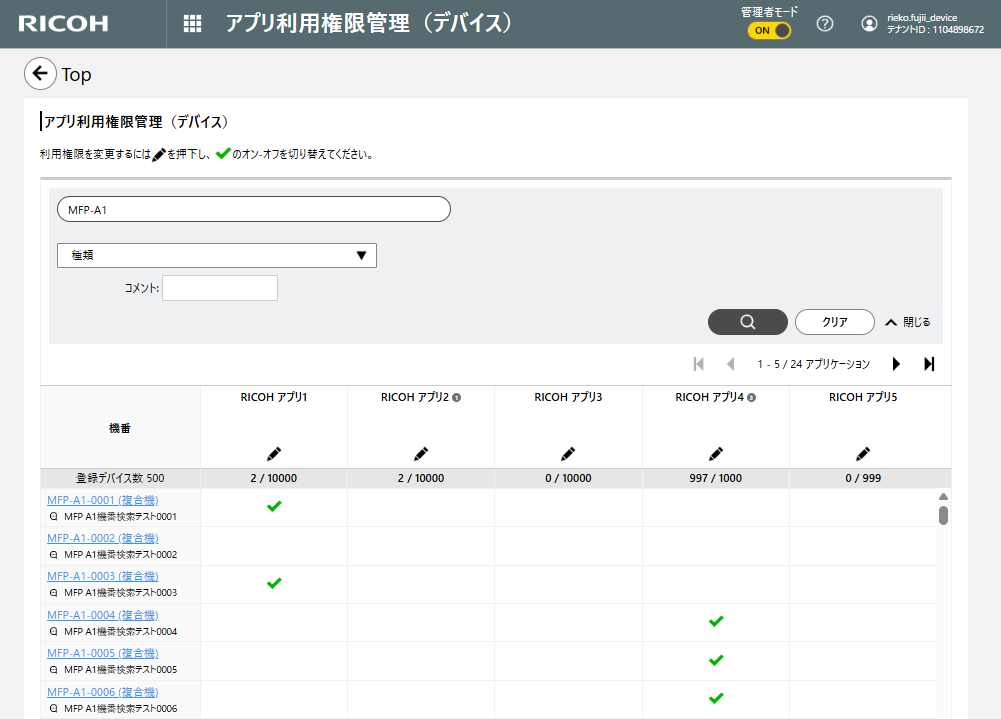
Task: Open the app launcher grid icon
Action: tap(192, 24)
